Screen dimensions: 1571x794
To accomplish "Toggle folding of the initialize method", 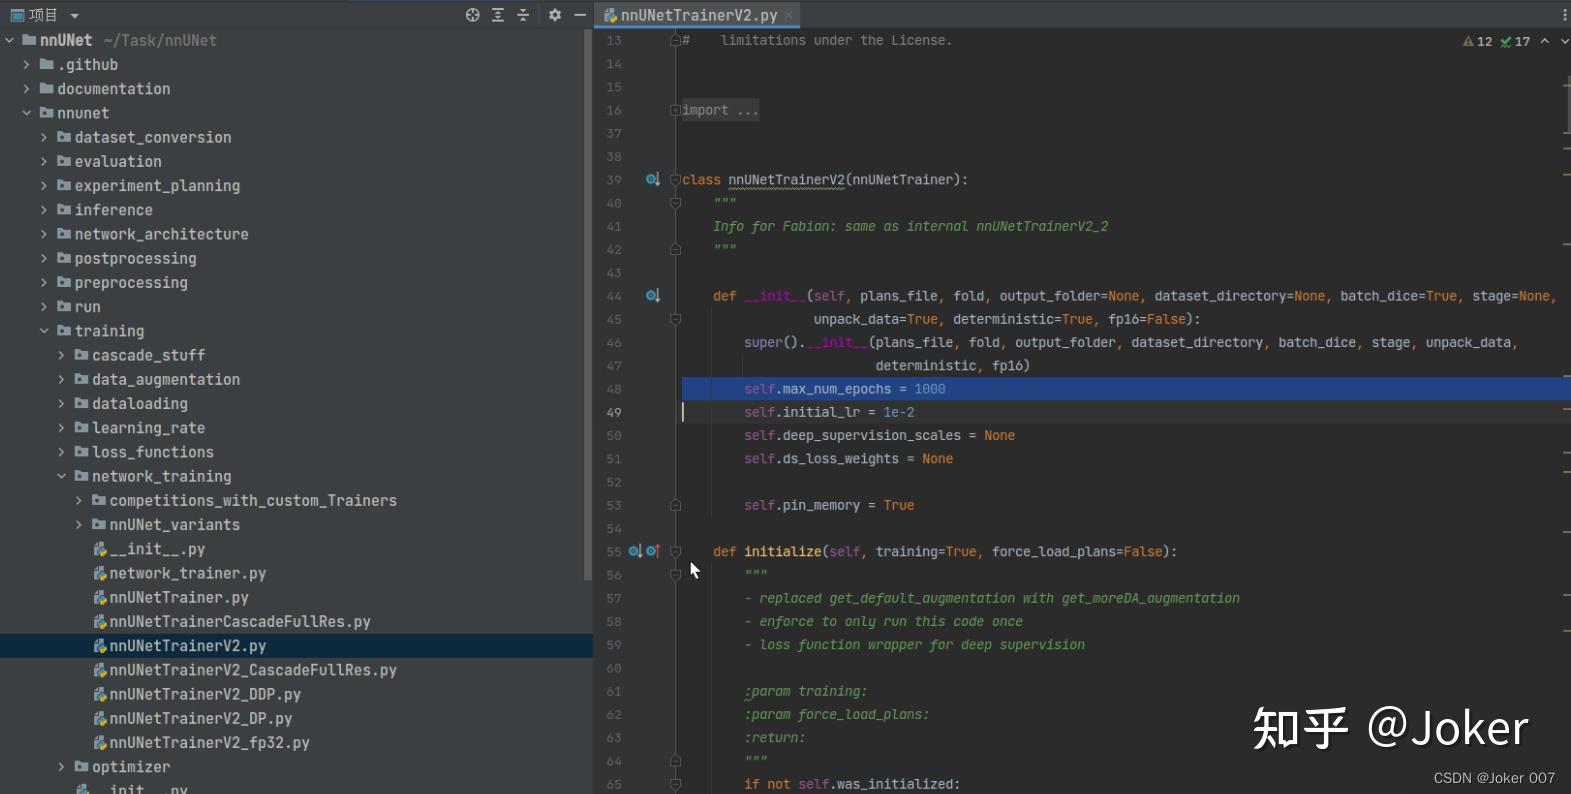I will pos(675,552).
